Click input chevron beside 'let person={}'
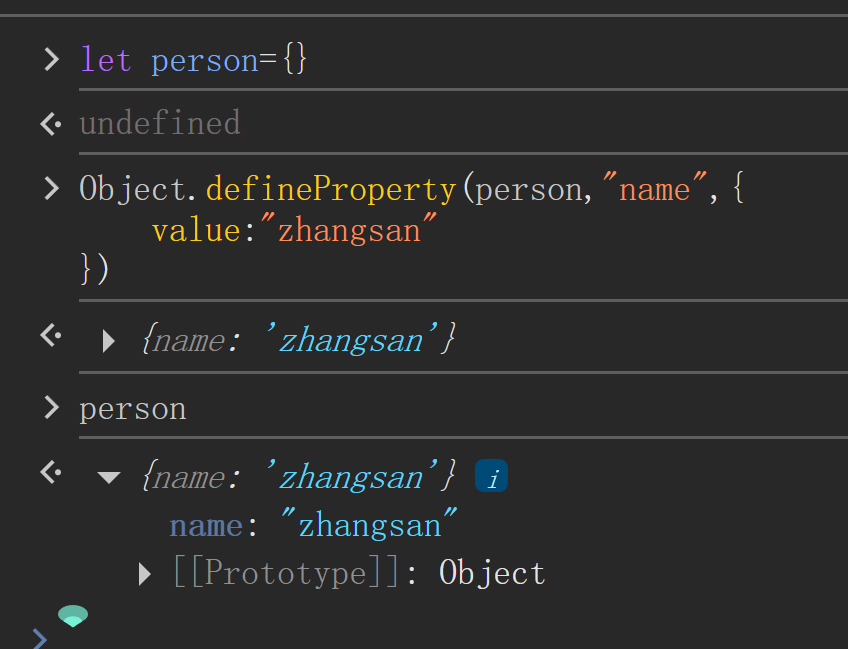The width and height of the screenshot is (848, 649). click(x=51, y=59)
